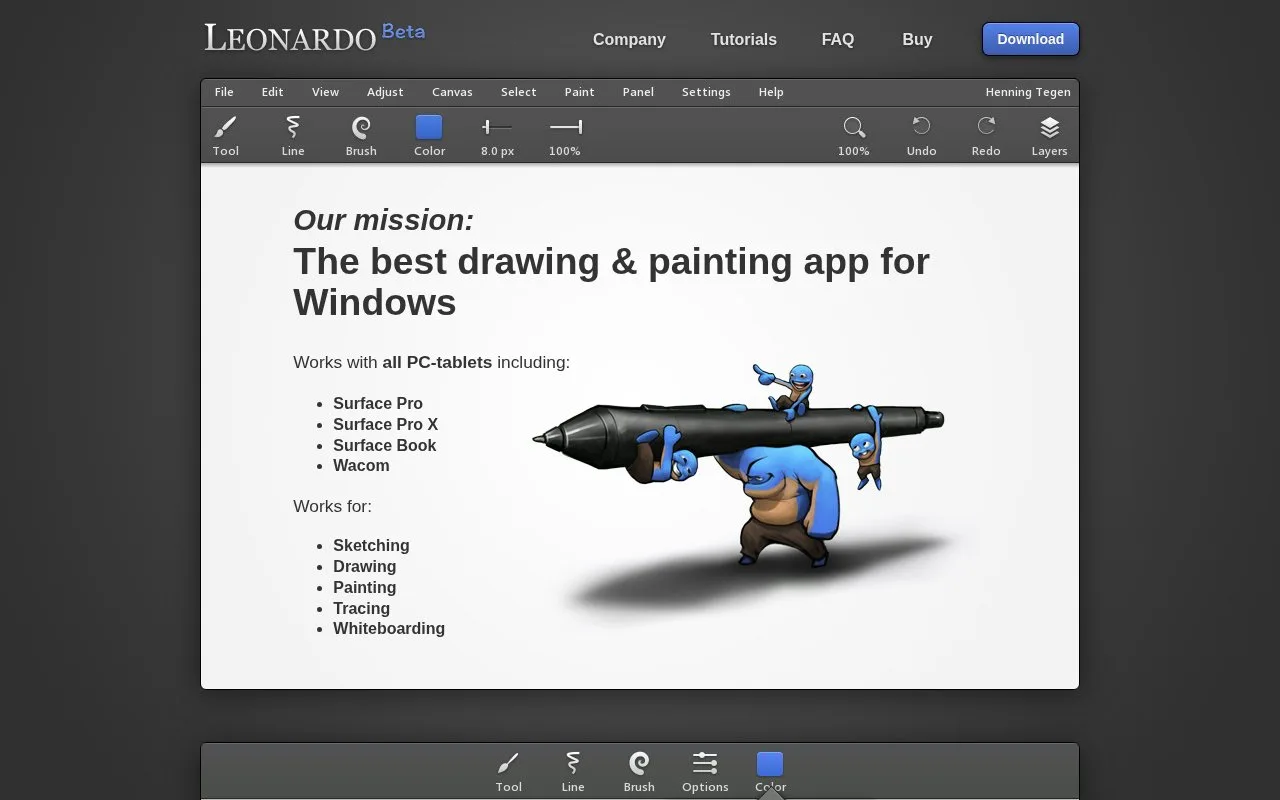Open the View menu
This screenshot has height=800, width=1280.
(325, 92)
